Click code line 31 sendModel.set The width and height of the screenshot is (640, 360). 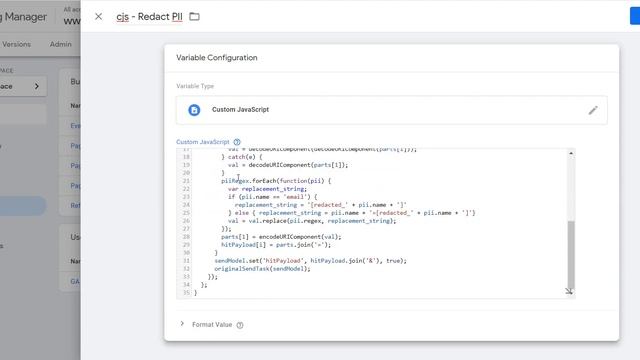311,260
